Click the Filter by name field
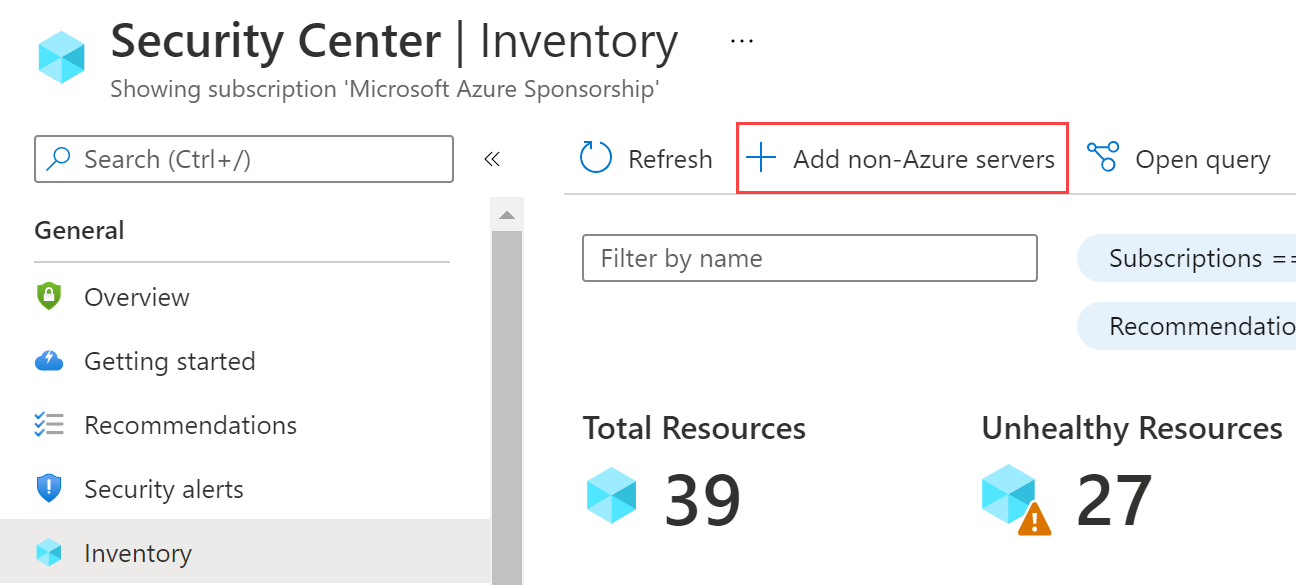 tap(810, 259)
